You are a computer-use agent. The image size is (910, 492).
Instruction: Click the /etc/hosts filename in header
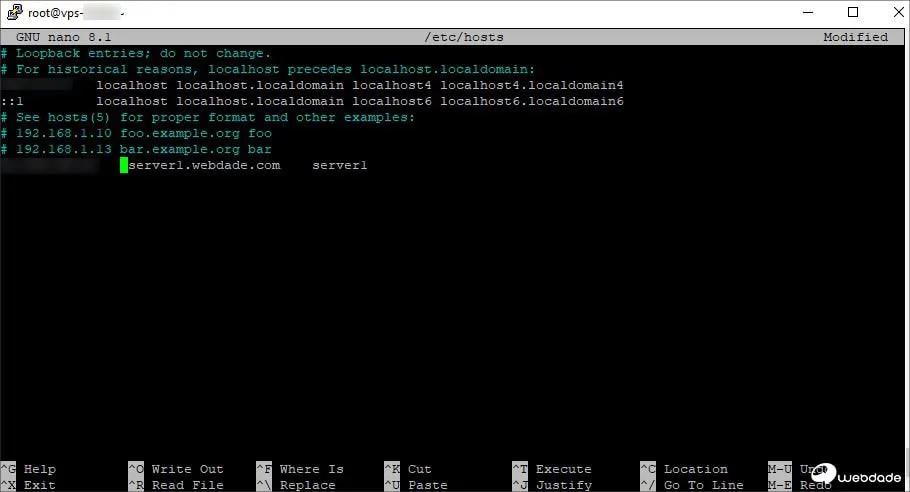click(x=464, y=37)
